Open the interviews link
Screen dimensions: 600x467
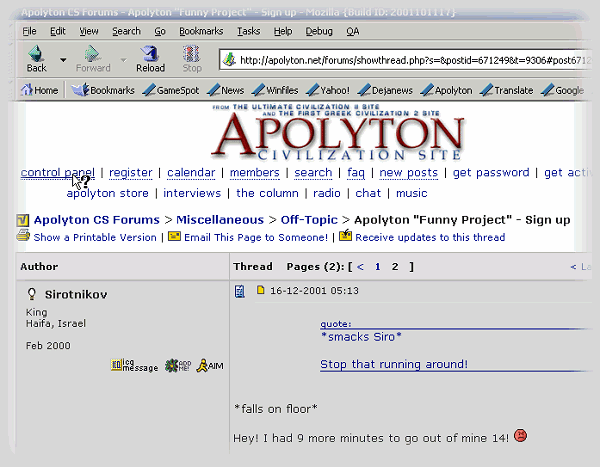click(x=192, y=193)
